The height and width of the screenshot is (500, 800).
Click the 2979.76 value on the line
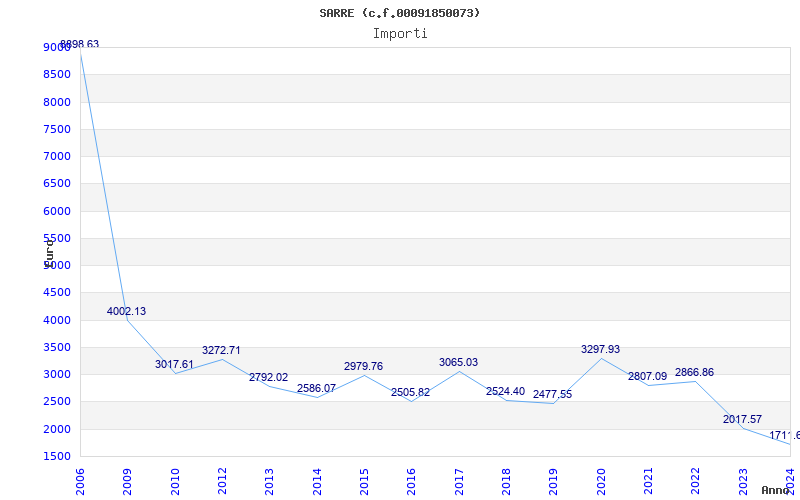point(363,366)
